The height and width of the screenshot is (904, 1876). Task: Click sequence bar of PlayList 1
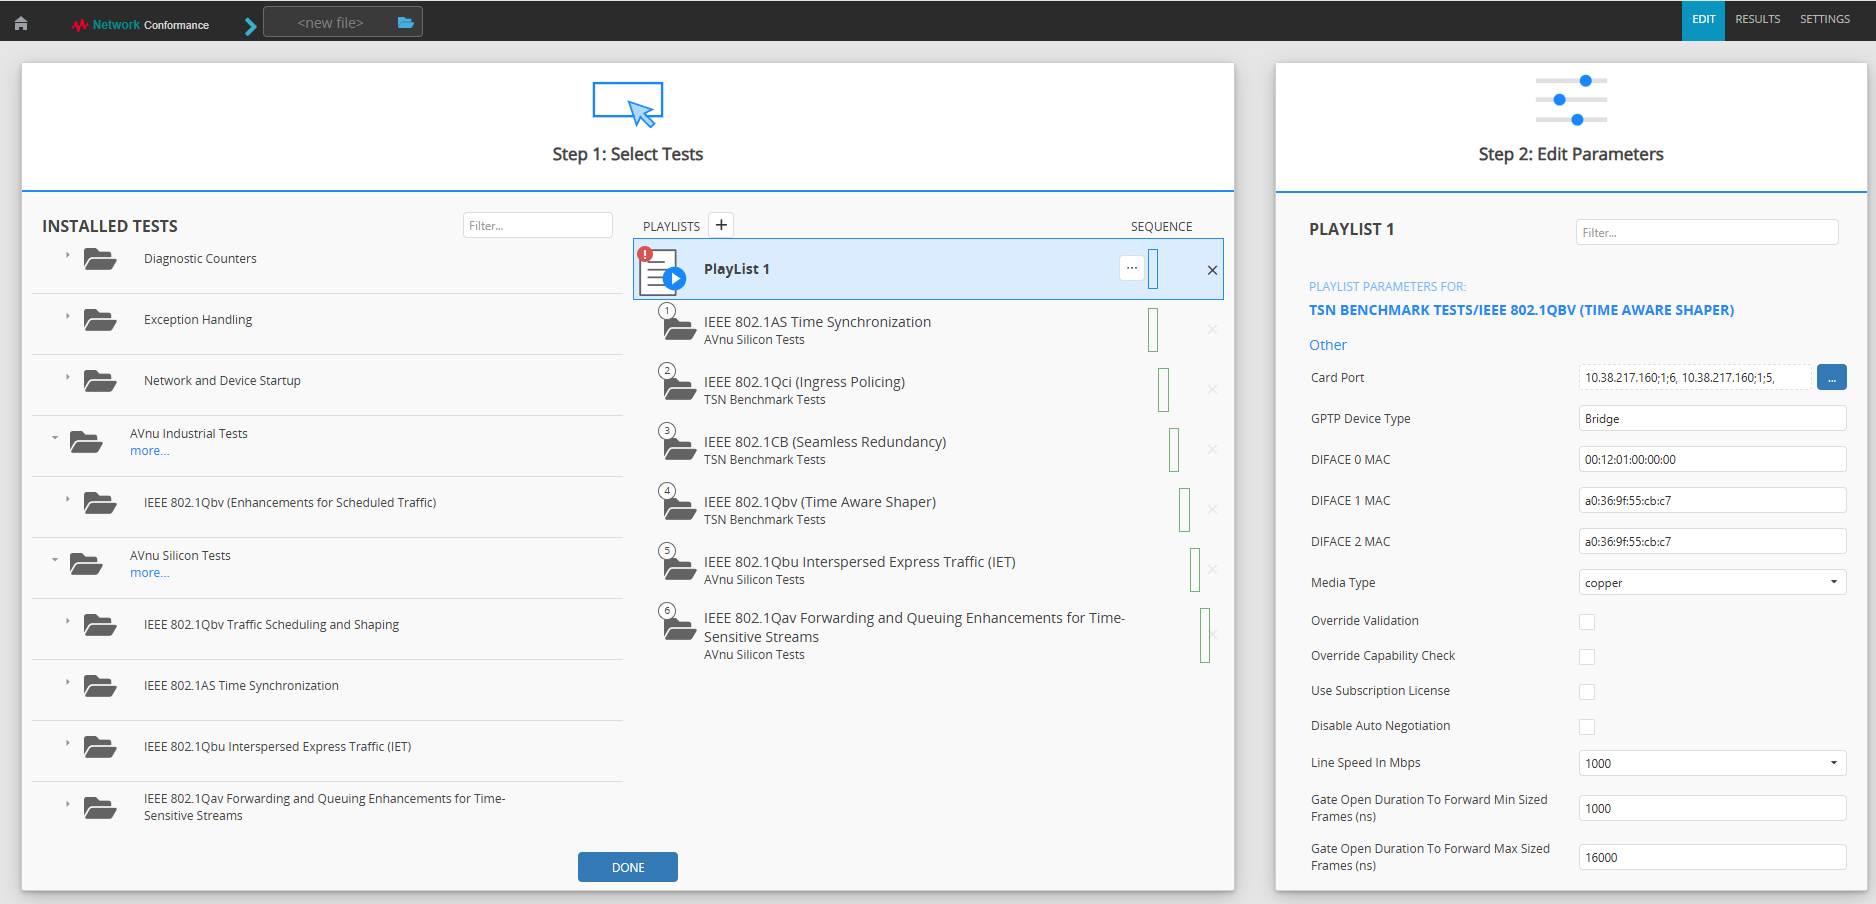coord(1153,269)
